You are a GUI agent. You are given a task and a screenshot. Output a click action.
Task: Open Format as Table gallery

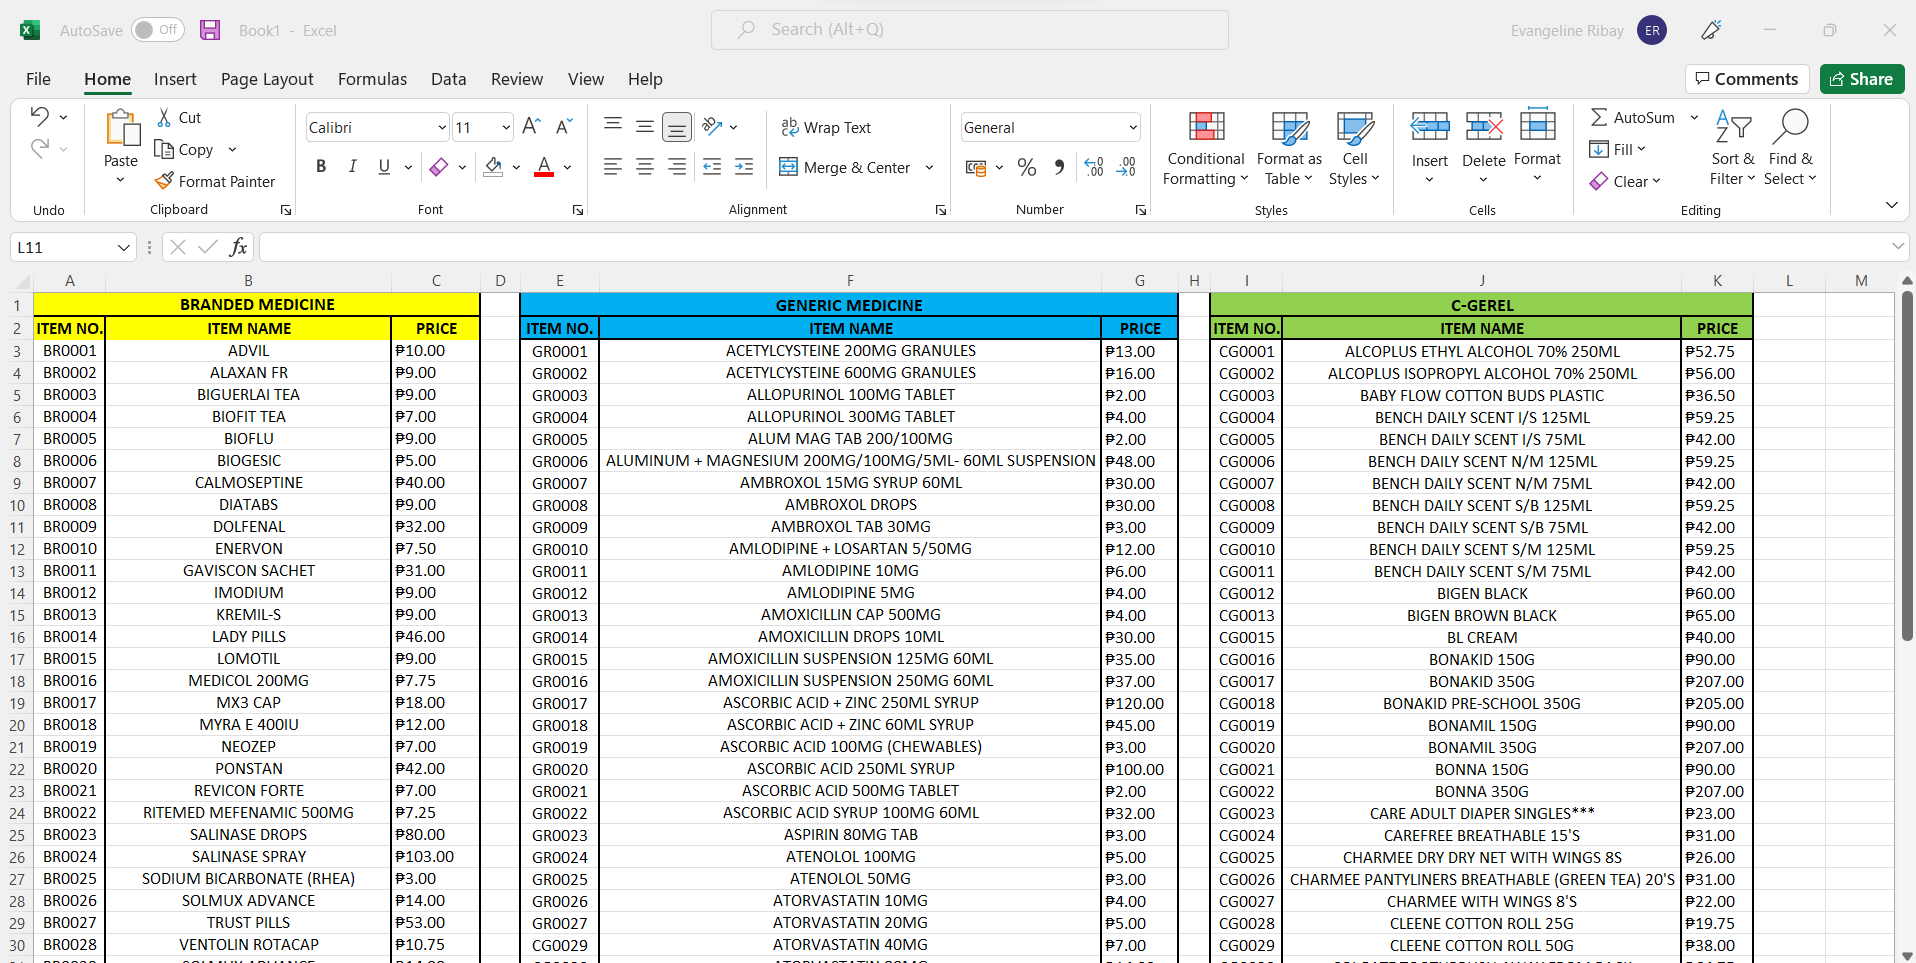1289,148
